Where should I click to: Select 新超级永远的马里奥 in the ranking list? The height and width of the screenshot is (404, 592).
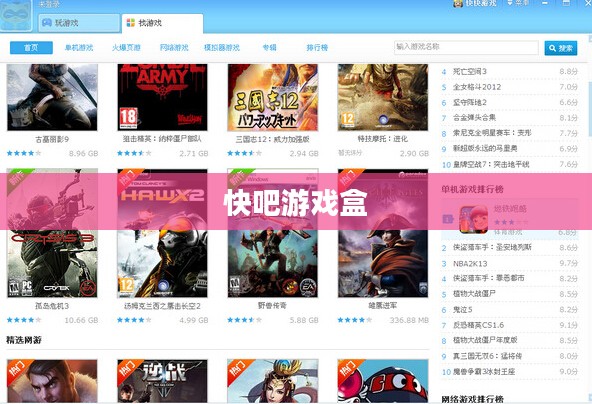485,148
